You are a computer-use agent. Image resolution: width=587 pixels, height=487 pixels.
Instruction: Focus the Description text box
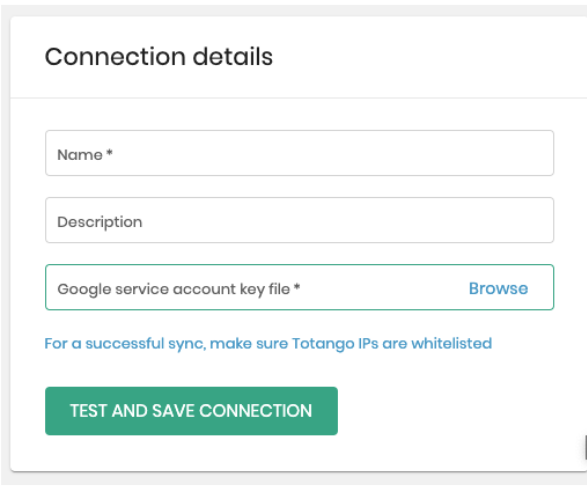point(299,220)
